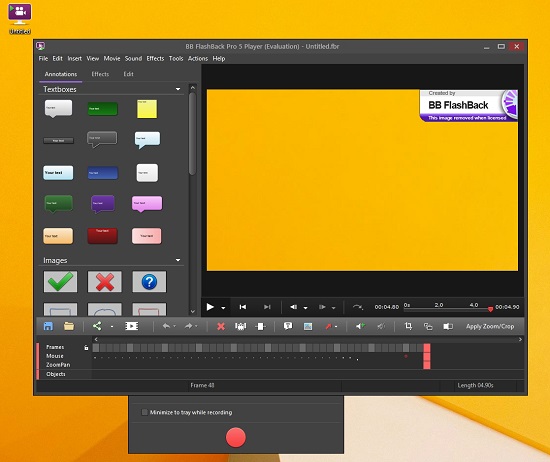Open the folder icon in the toolbar
Image resolution: width=550 pixels, height=462 pixels.
(69, 326)
